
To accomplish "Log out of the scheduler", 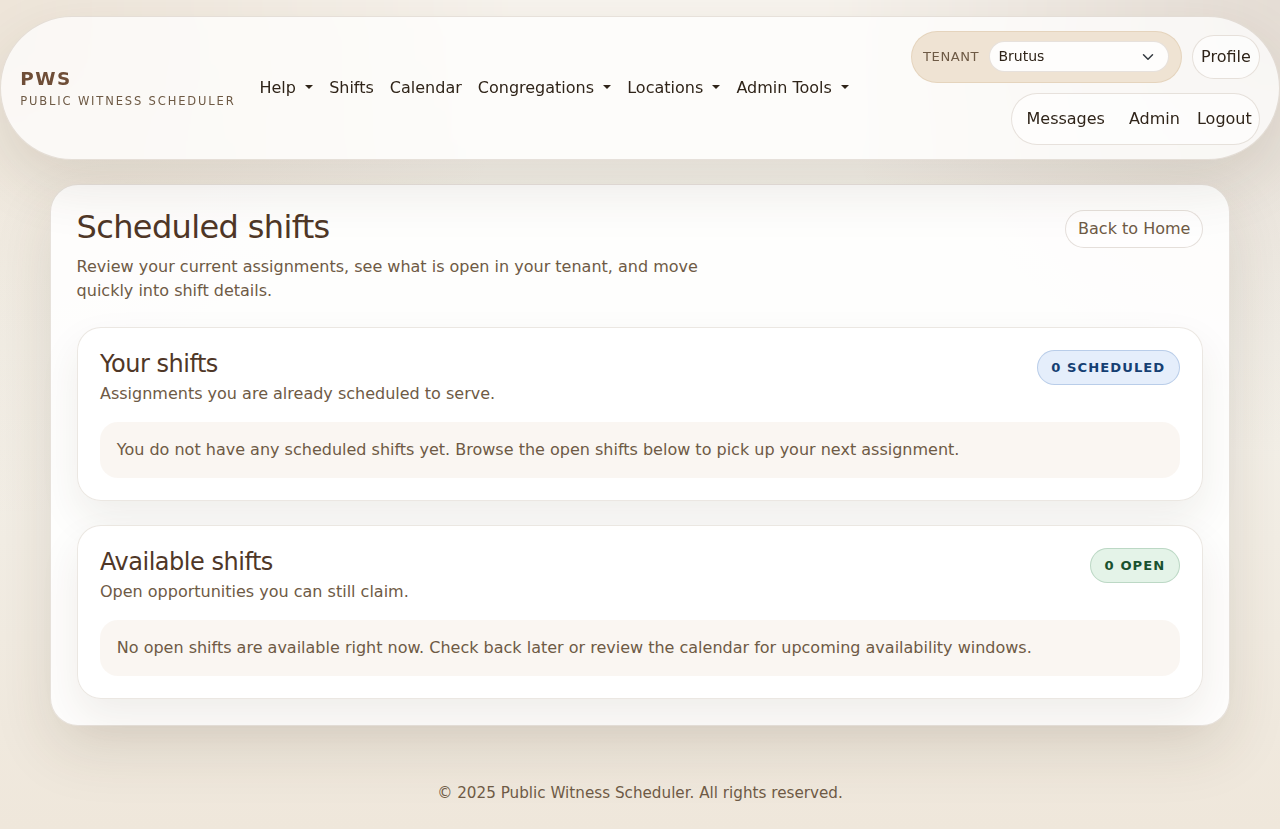I will [x=1223, y=118].
